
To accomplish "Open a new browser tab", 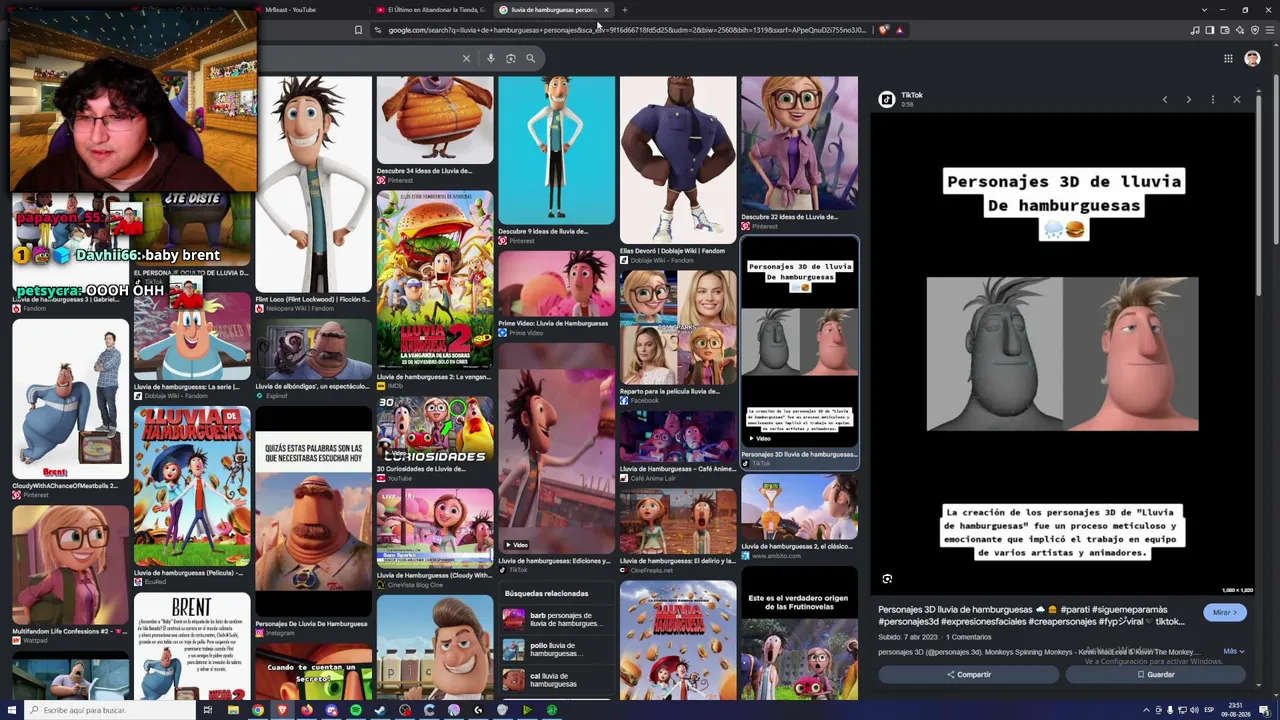I will tap(624, 10).
